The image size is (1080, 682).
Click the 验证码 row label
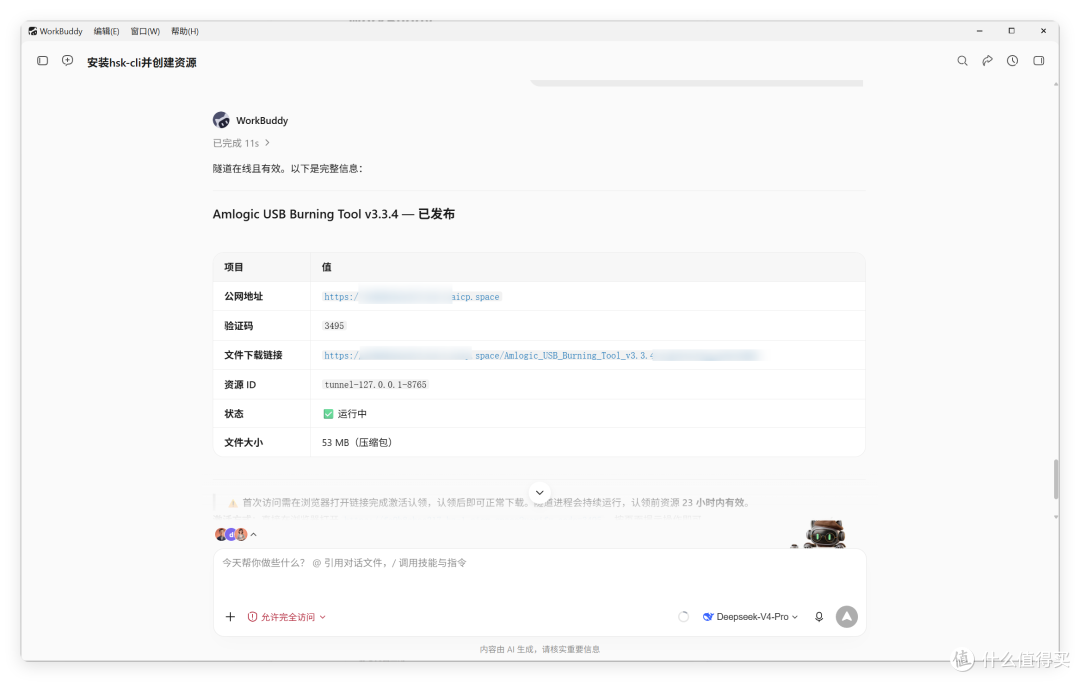(x=238, y=326)
